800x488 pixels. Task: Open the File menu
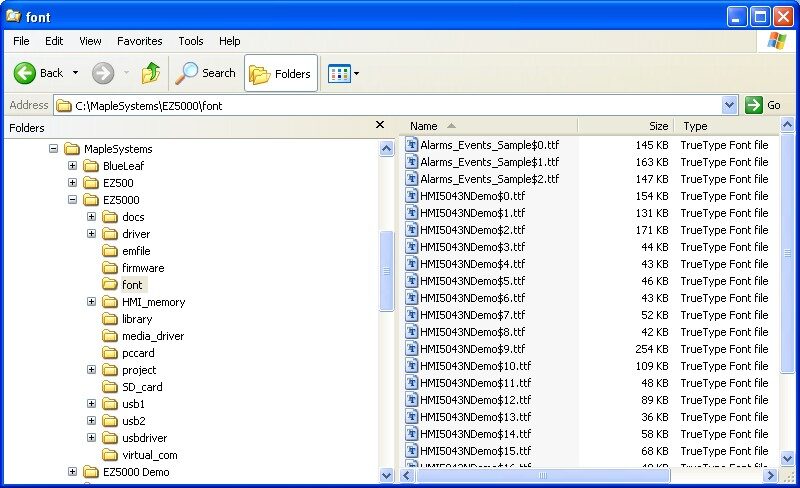21,41
